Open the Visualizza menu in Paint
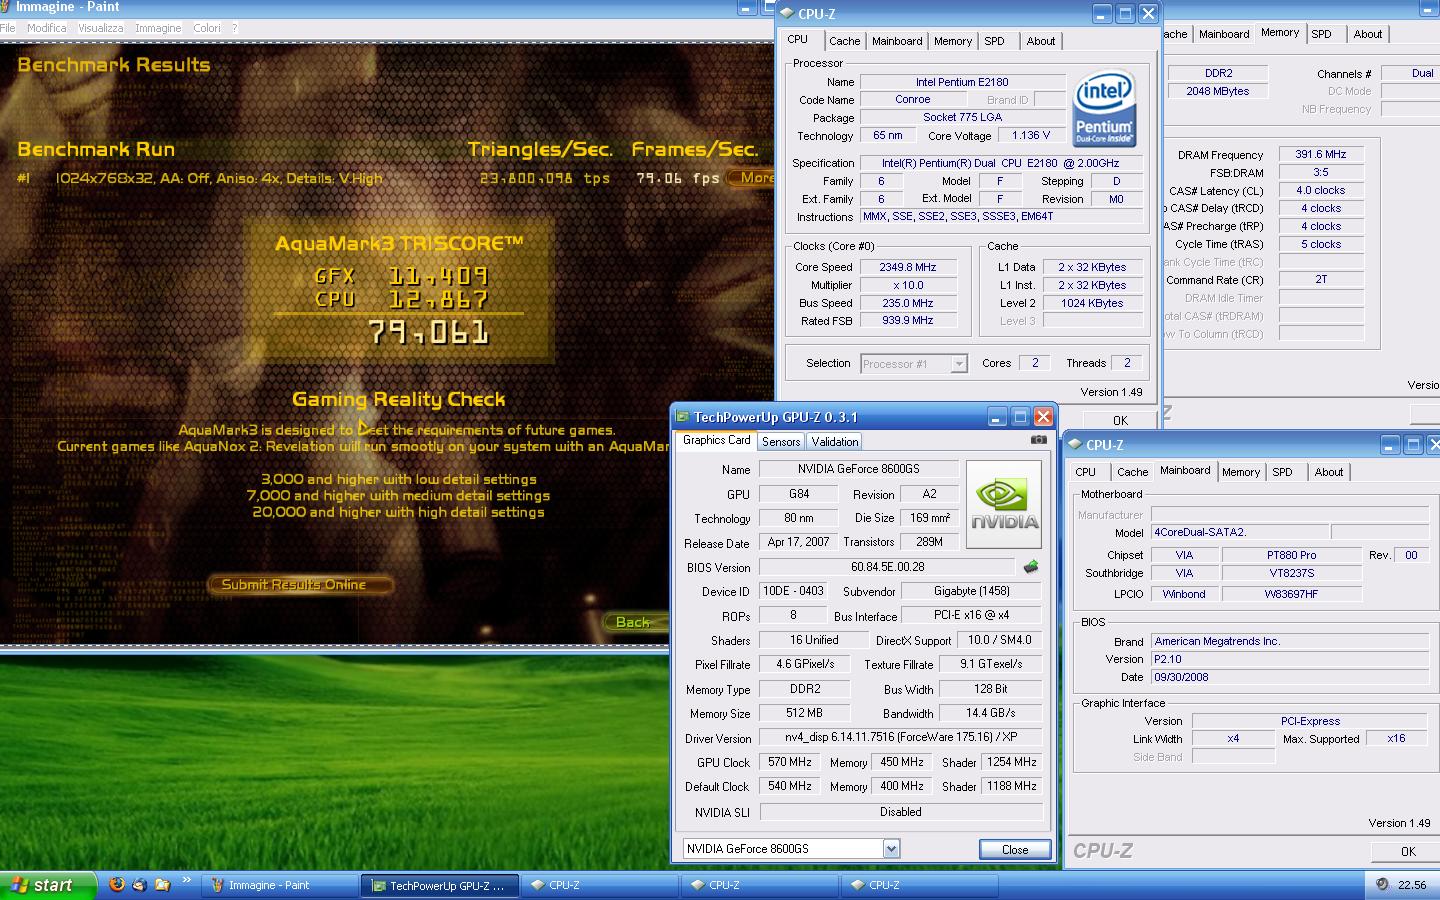Image resolution: width=1440 pixels, height=900 pixels. [x=100, y=28]
